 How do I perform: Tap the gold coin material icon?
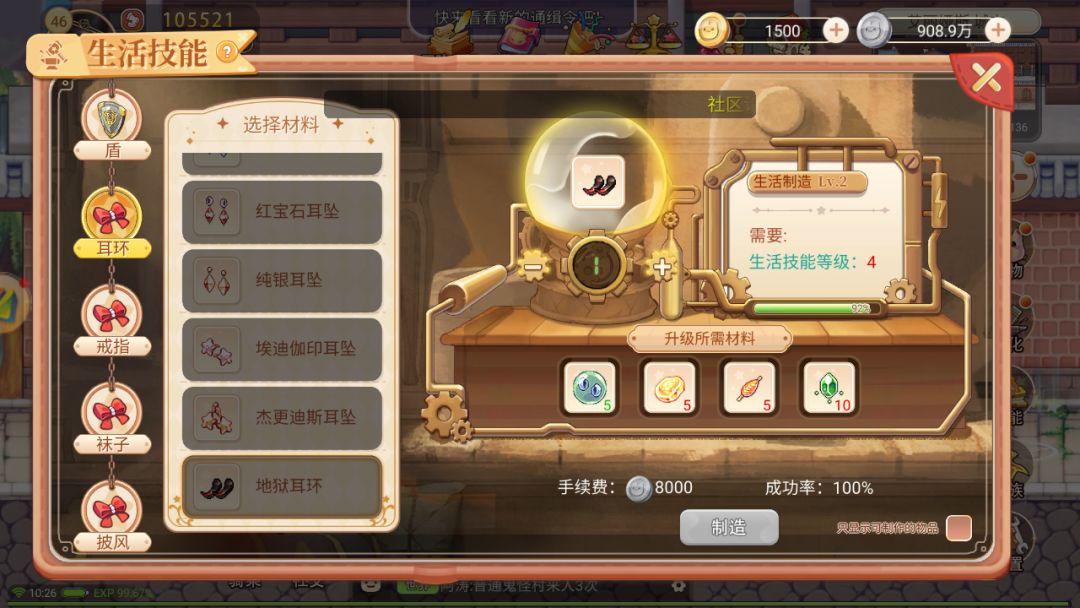click(669, 388)
